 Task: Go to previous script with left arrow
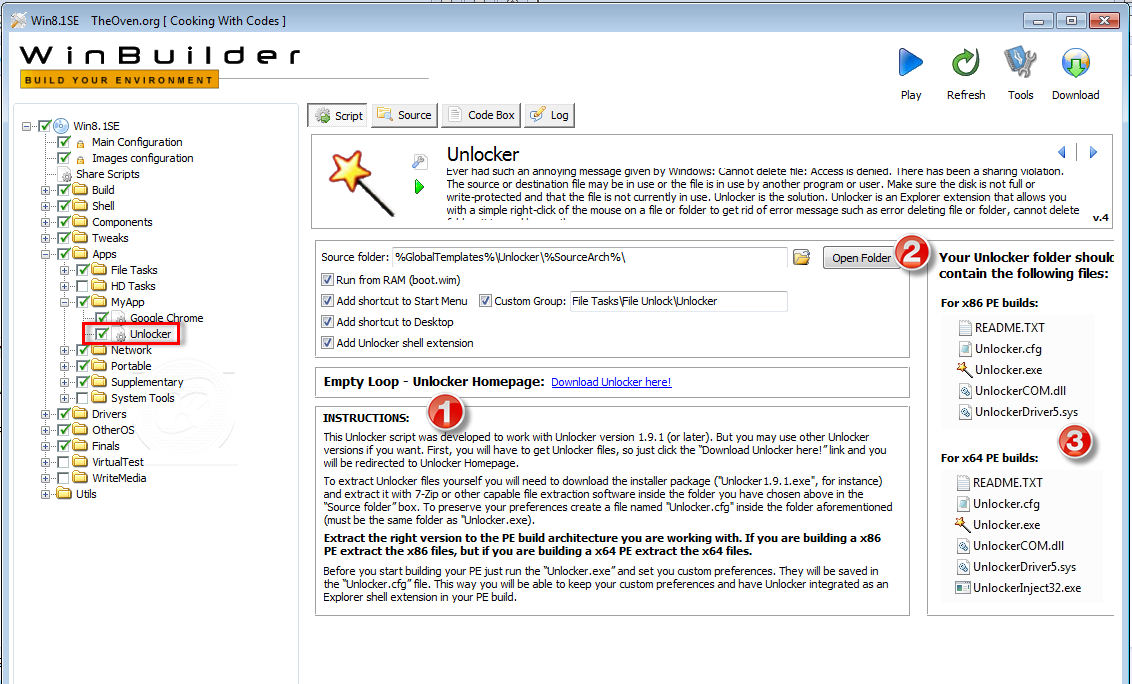(1061, 152)
